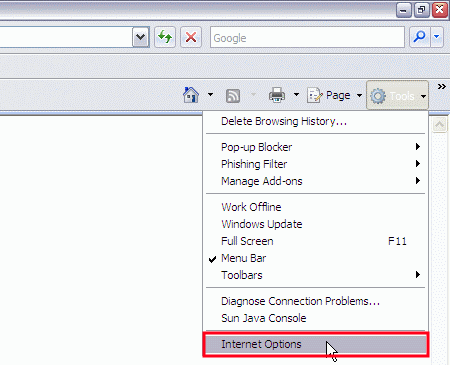450x365 pixels.
Task: Toggle the checked Menu Bar item
Action: click(x=315, y=258)
